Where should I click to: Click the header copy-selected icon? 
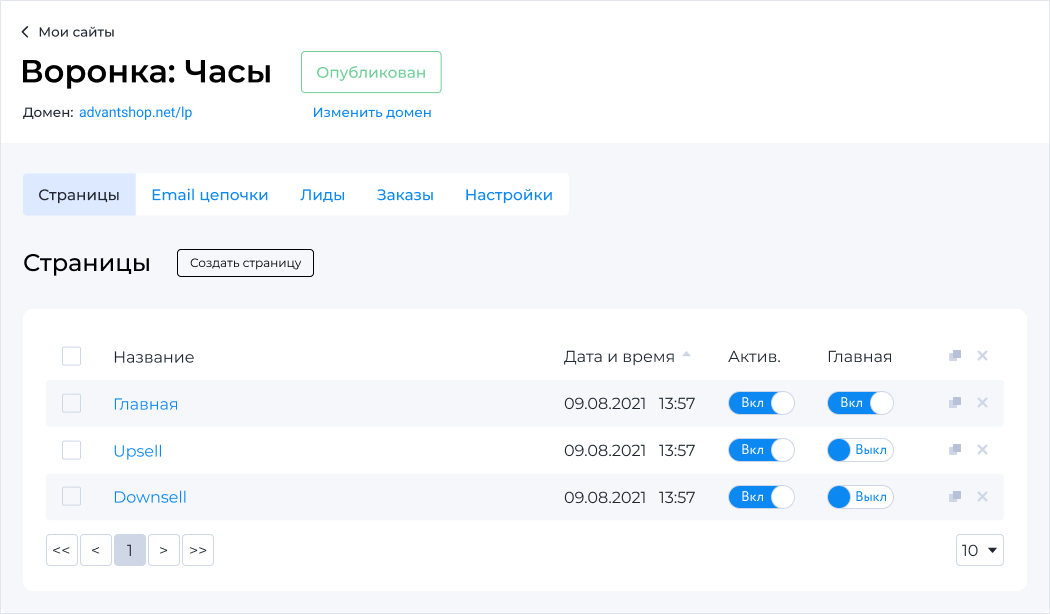(955, 356)
